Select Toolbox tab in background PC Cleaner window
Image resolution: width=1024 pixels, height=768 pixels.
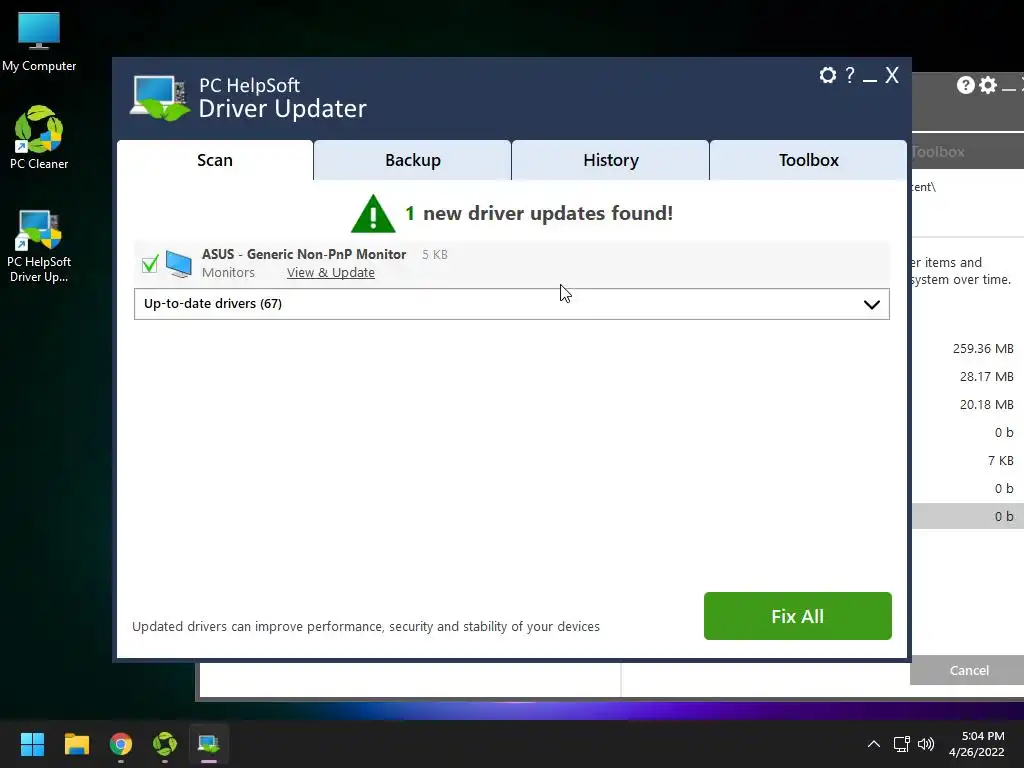(x=938, y=152)
